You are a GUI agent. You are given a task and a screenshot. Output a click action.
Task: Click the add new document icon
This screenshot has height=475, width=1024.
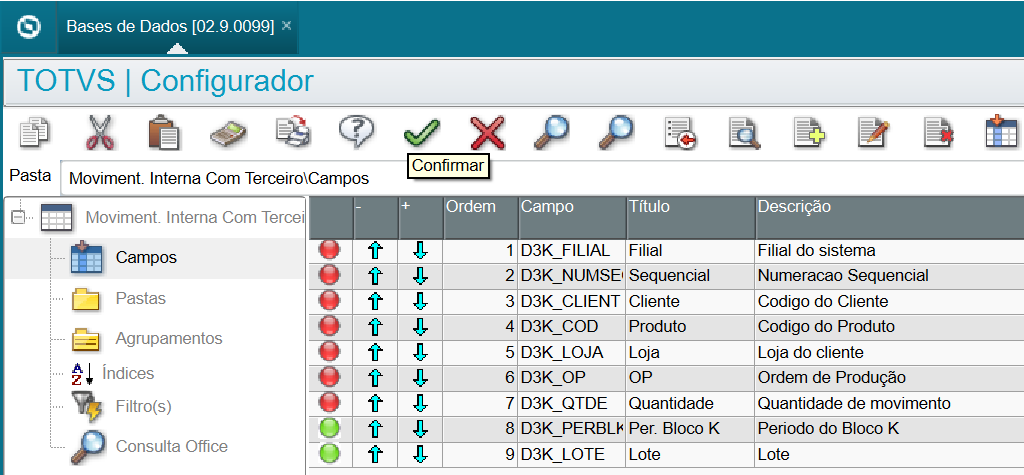pos(809,133)
